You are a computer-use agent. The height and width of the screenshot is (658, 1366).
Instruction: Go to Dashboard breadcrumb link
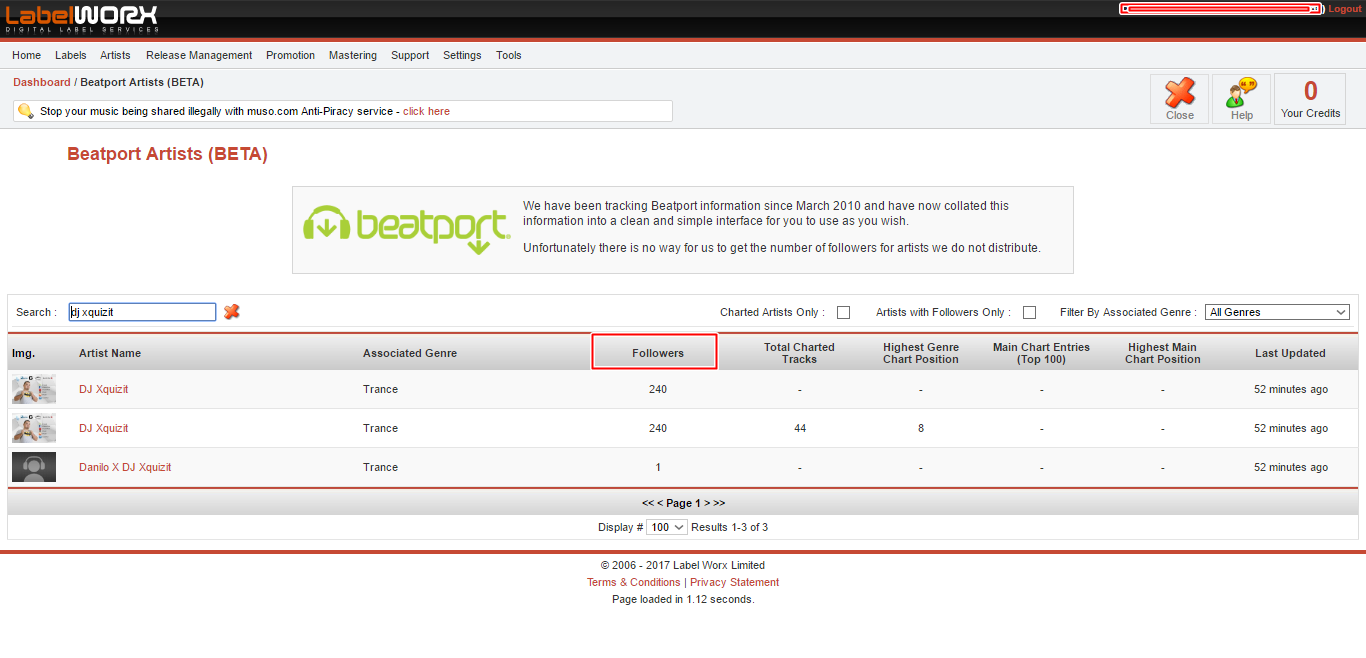pyautogui.click(x=42, y=82)
